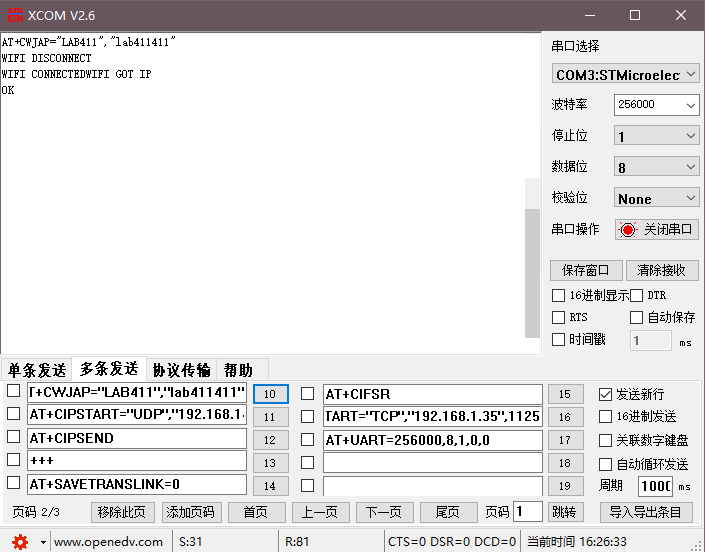Switch to the 单条发送 tab

[x=37, y=370]
